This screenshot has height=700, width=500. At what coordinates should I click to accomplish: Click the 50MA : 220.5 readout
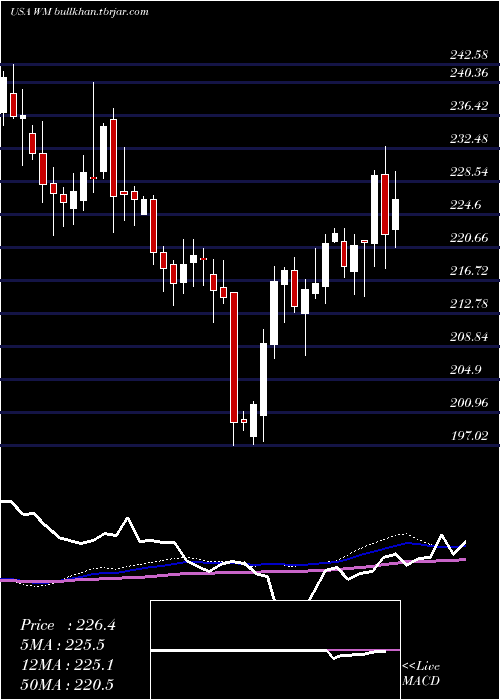[67, 685]
